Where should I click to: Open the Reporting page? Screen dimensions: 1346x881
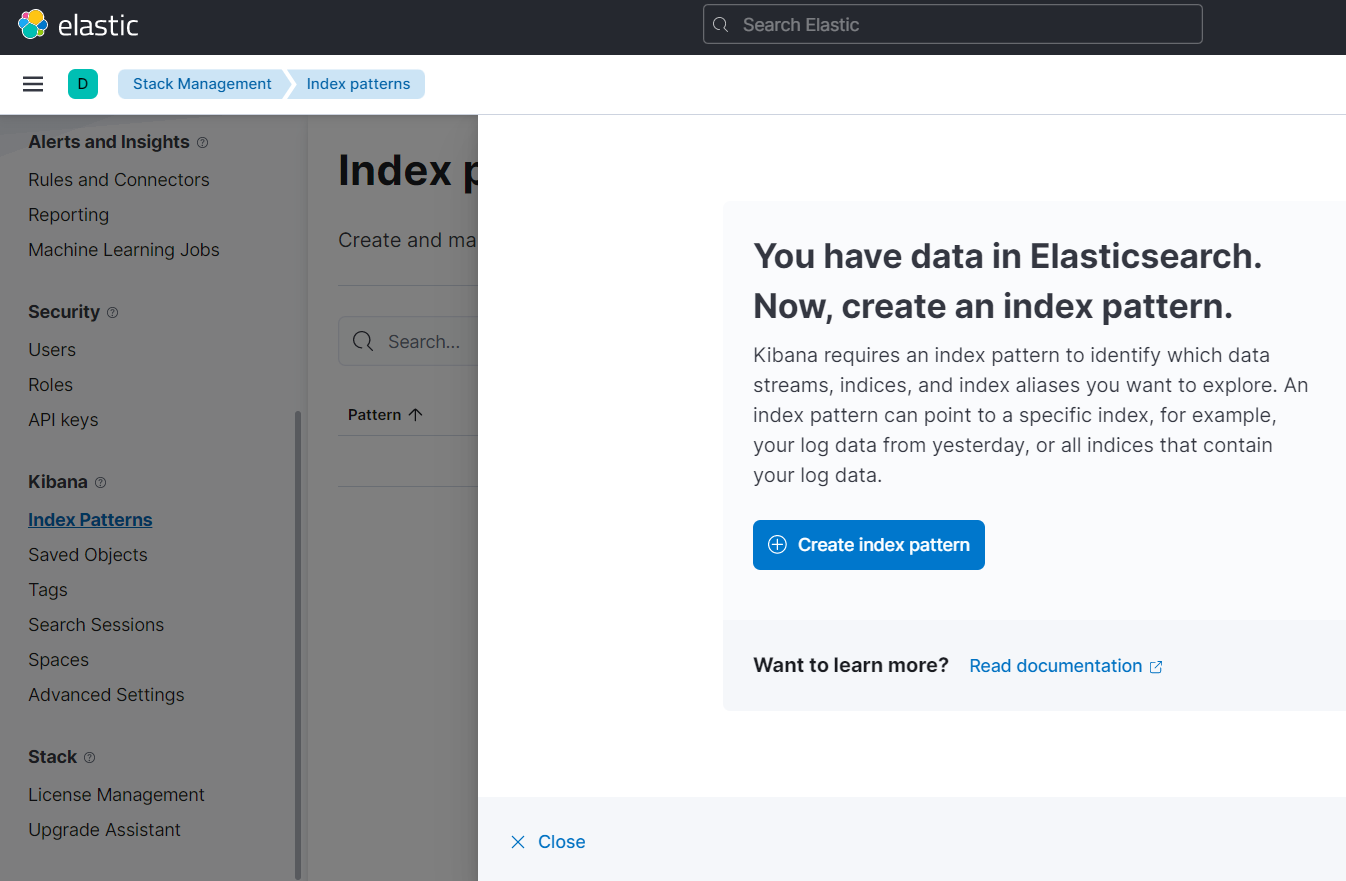[68, 215]
